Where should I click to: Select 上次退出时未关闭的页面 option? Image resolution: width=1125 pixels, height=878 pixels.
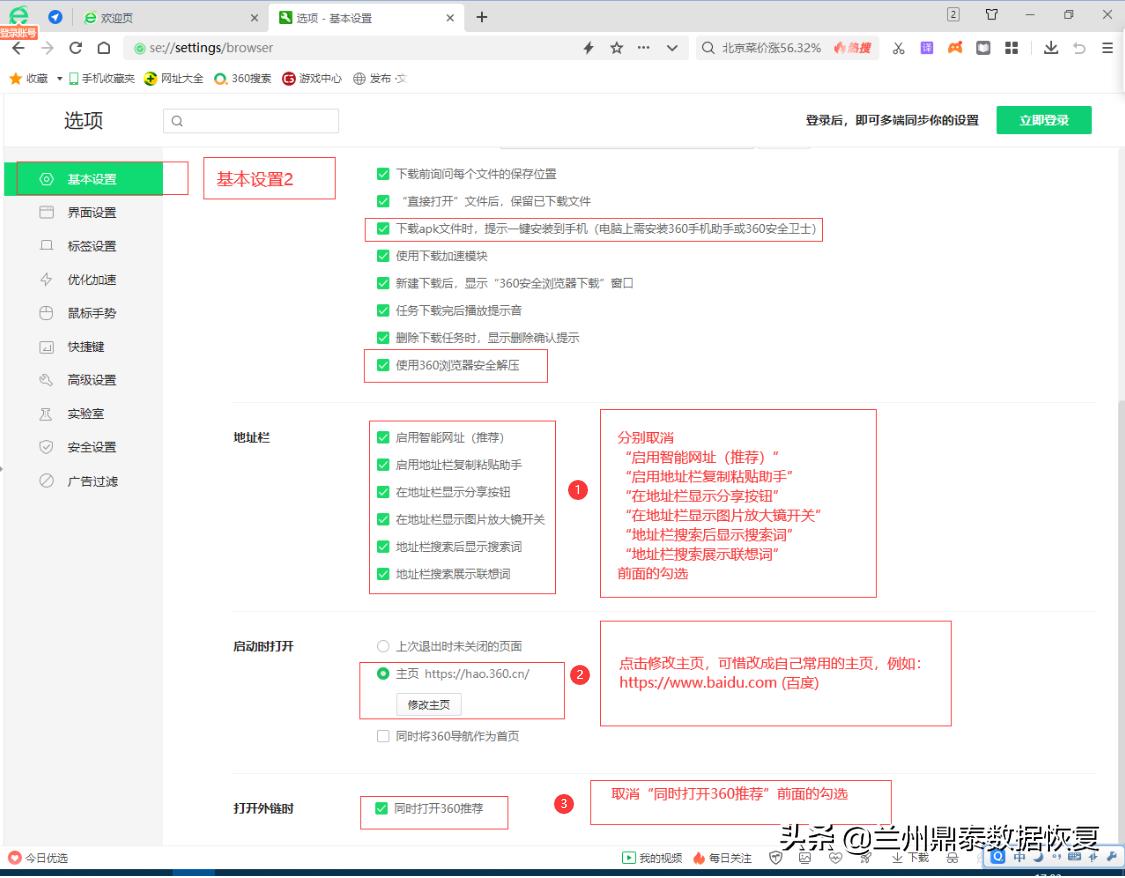(x=382, y=646)
